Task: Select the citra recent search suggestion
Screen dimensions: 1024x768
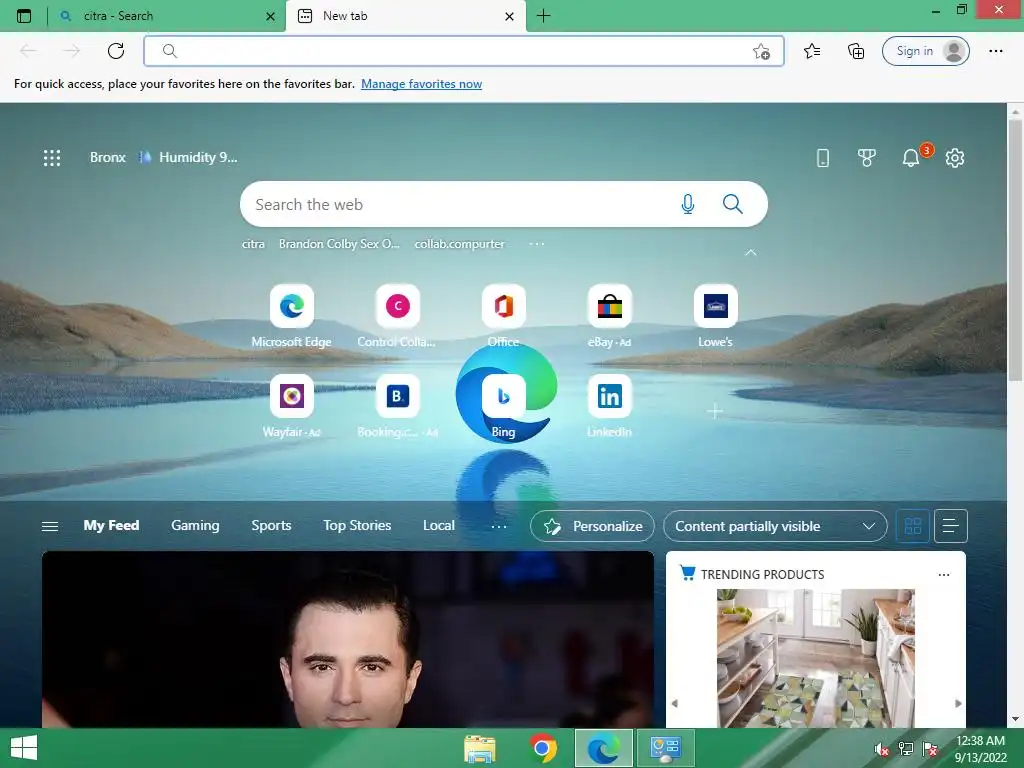Action: 253,244
